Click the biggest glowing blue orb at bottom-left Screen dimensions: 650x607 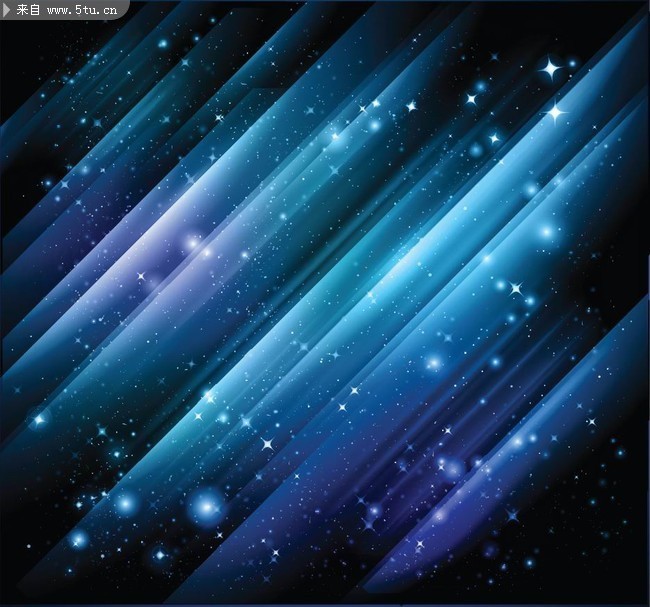point(207,507)
